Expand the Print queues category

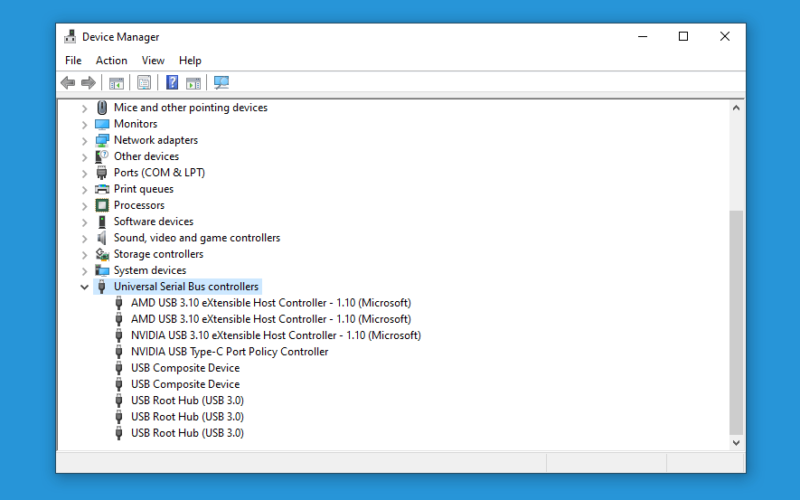point(85,190)
